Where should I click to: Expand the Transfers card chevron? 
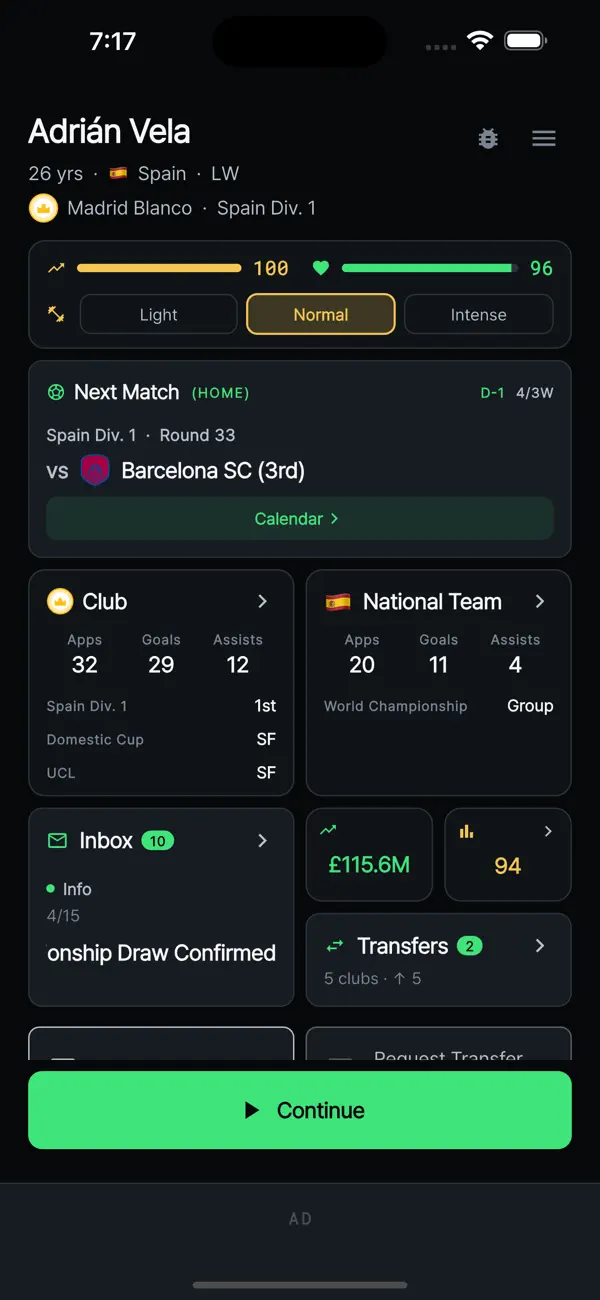point(540,946)
